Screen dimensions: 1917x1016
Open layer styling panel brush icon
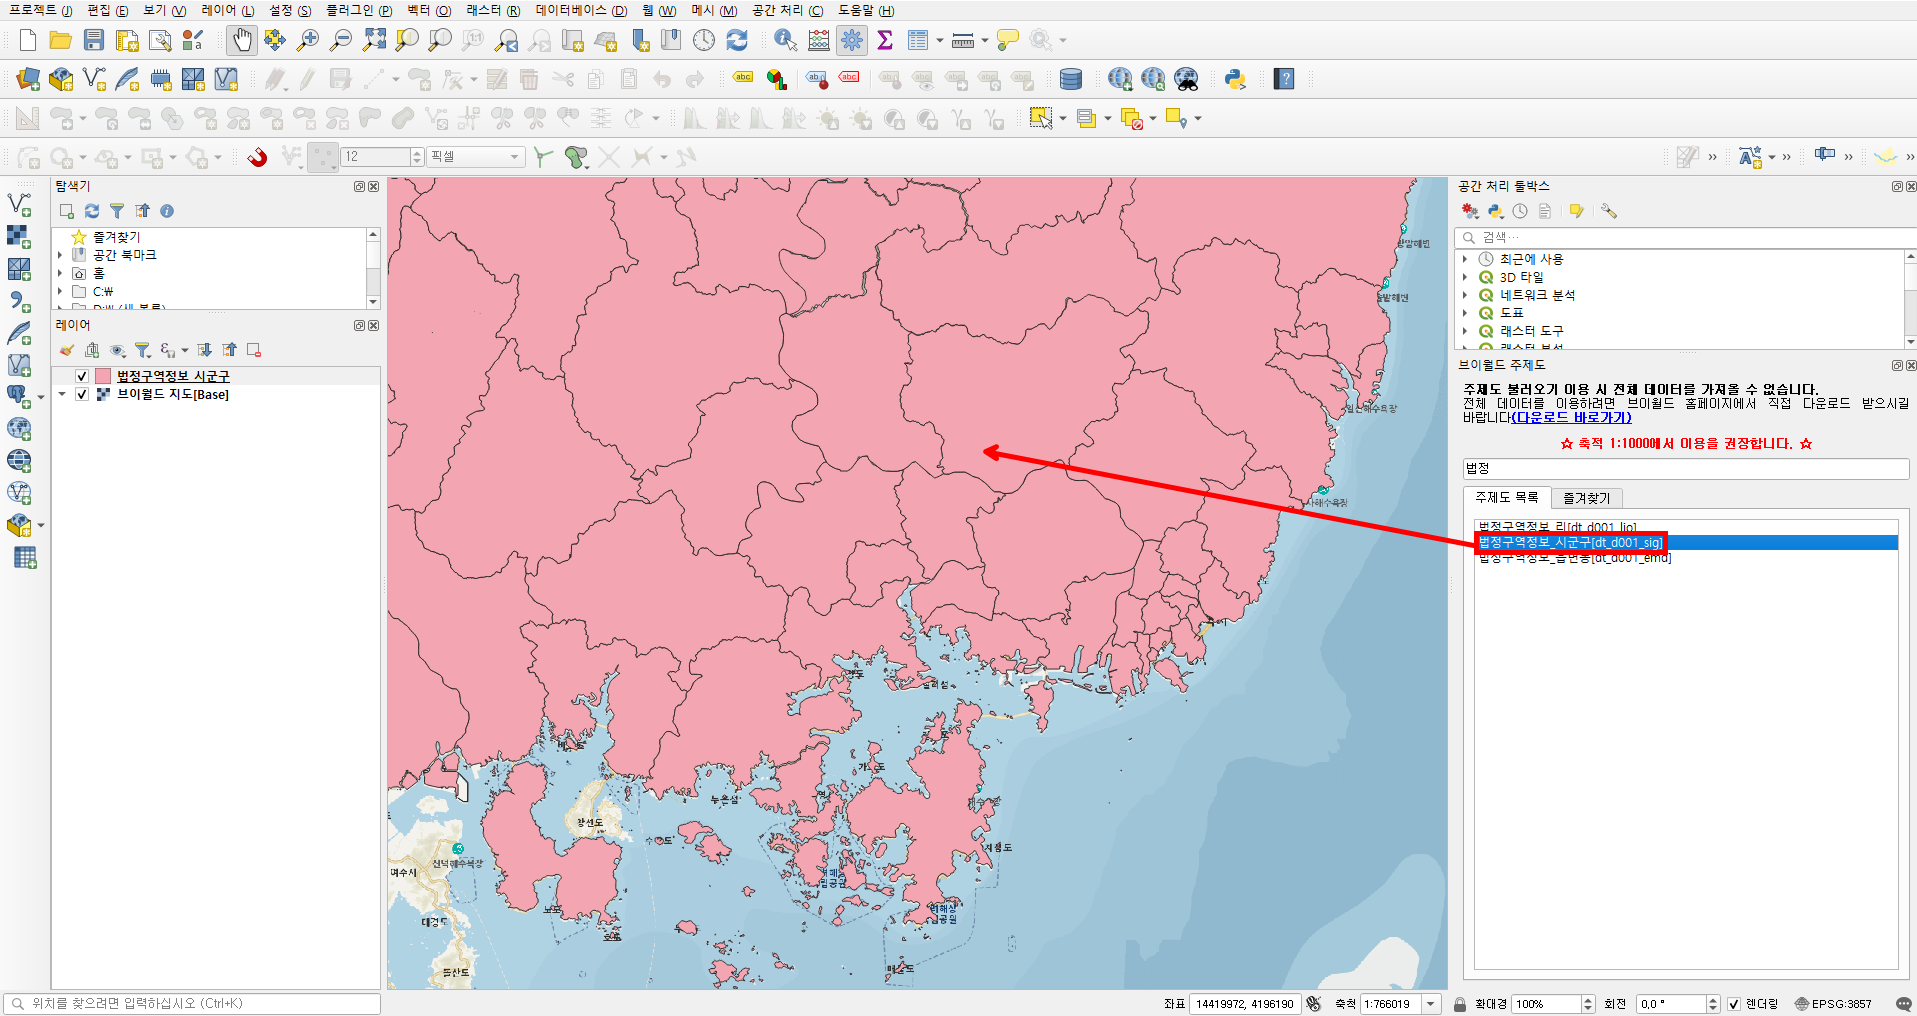pos(67,350)
